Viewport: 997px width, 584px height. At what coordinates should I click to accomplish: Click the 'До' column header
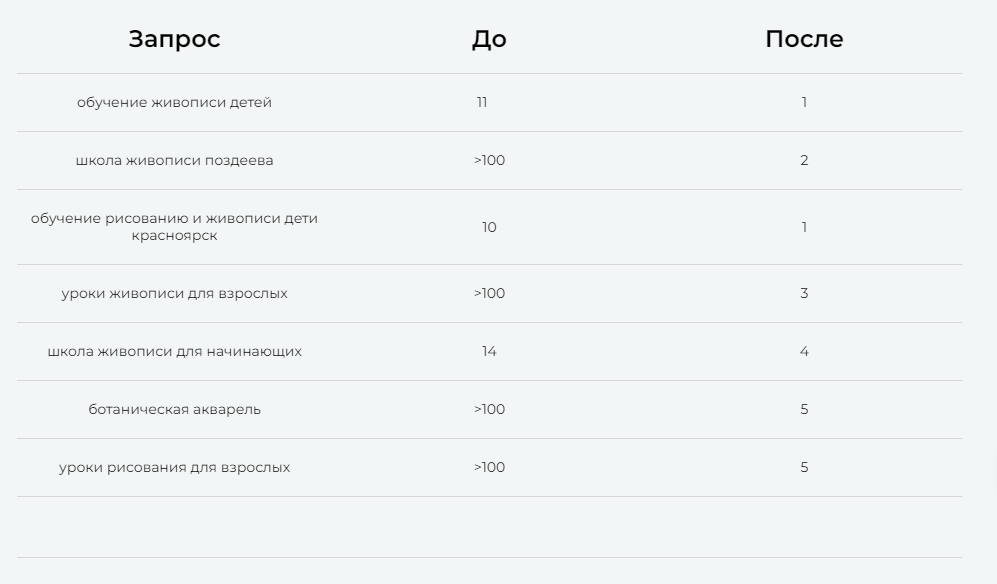(489, 40)
